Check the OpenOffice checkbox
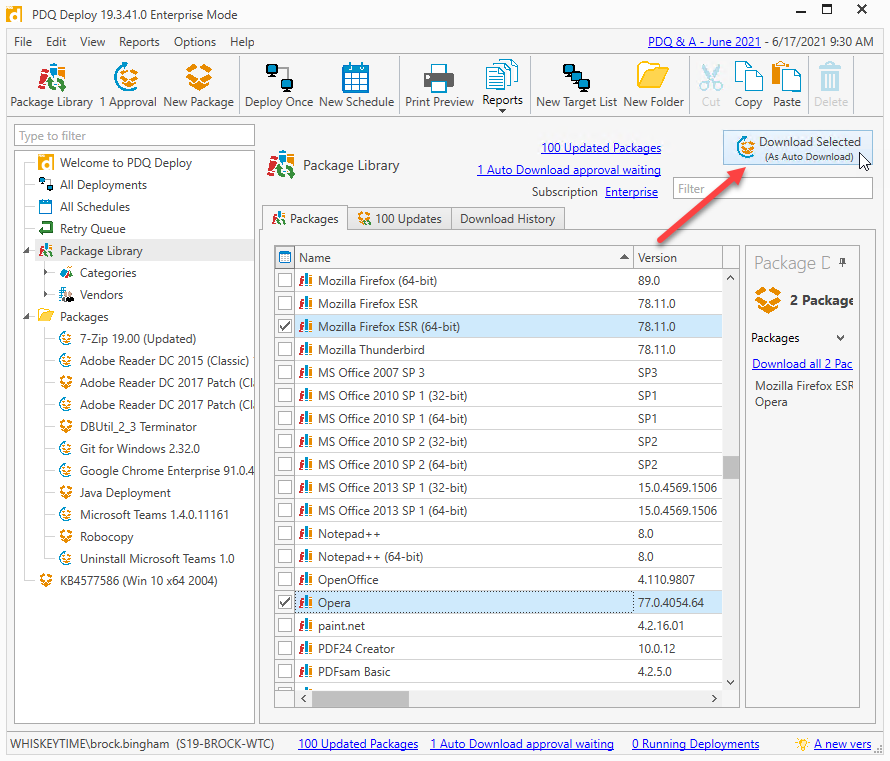Screen dimensions: 890x761 click(285, 579)
